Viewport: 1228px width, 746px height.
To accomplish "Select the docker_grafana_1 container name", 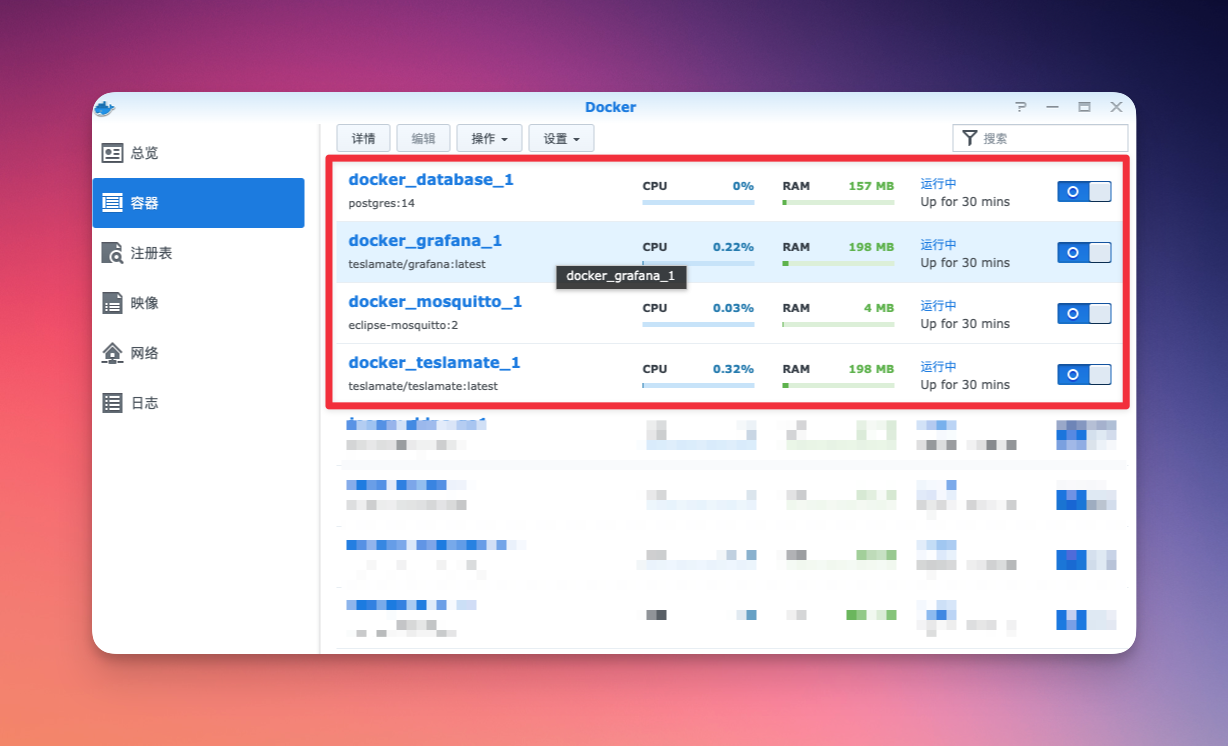I will (425, 241).
